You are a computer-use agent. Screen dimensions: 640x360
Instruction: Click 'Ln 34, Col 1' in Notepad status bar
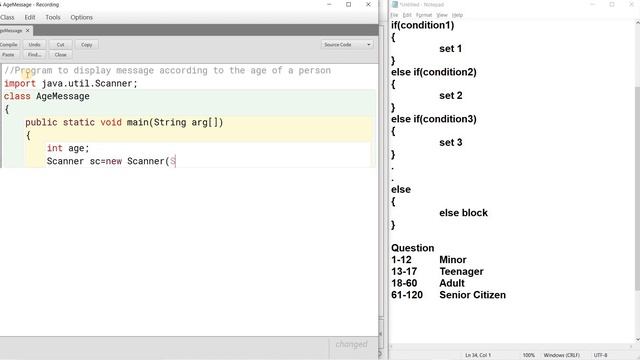478,355
